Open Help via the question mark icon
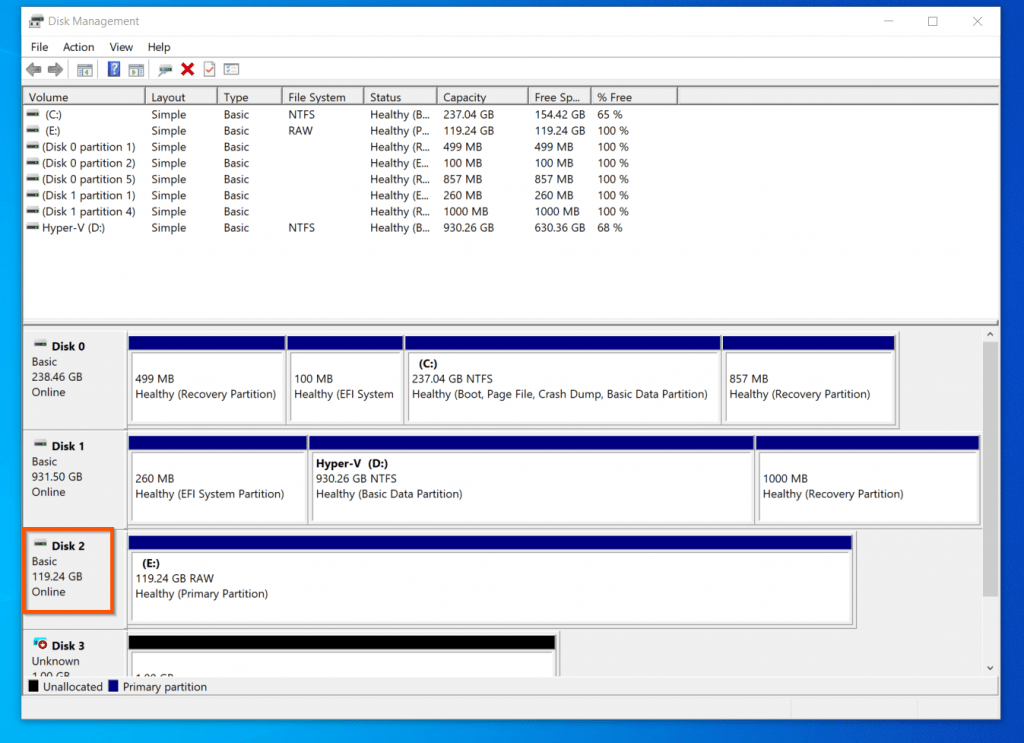 coord(113,69)
